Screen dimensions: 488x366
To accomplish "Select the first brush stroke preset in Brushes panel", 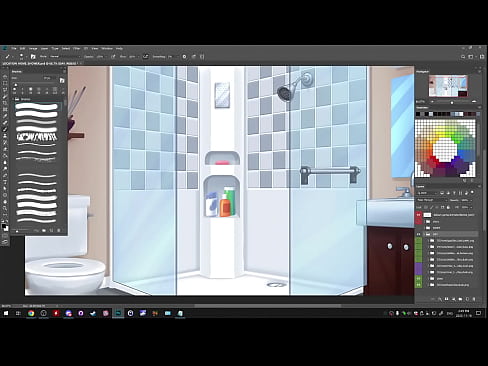I will point(37,107).
